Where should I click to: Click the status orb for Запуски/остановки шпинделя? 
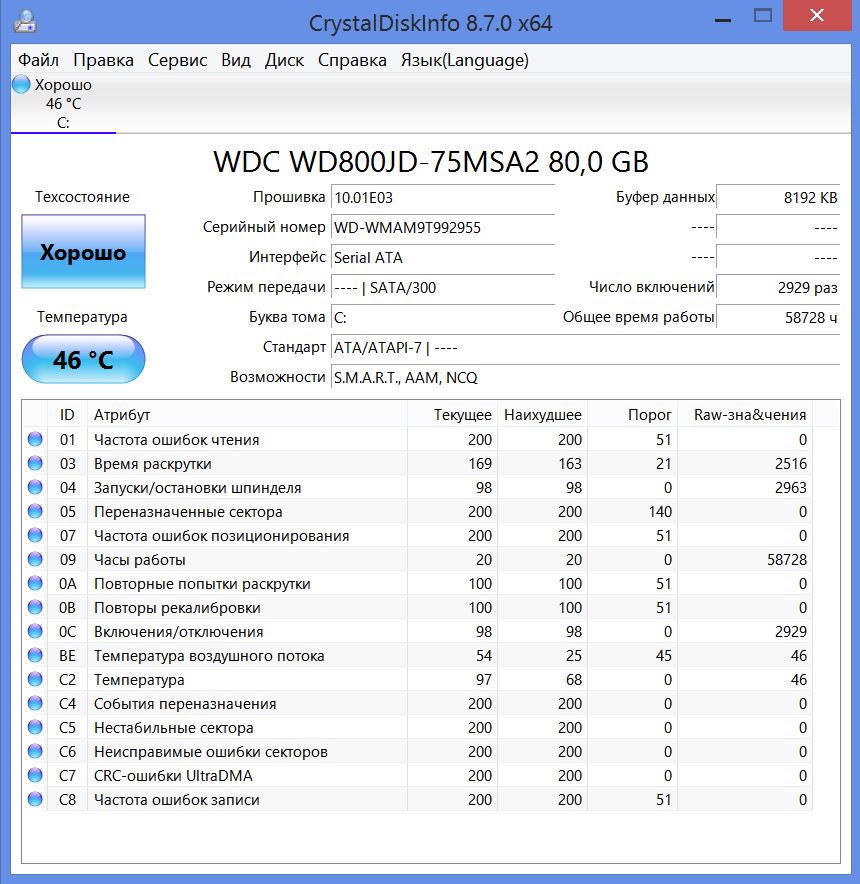pos(35,487)
